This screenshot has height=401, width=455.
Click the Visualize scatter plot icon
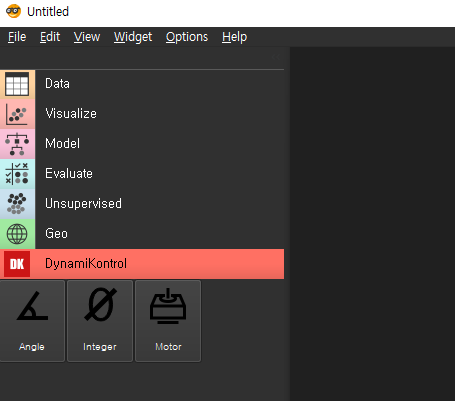click(17, 114)
